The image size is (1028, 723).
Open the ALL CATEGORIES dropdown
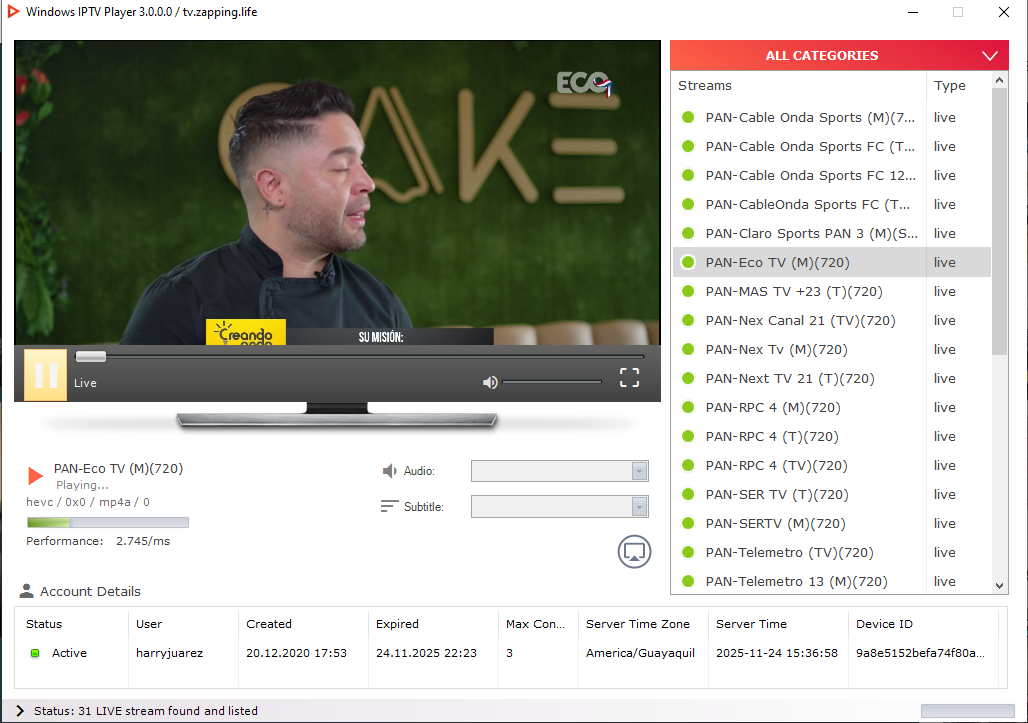tap(839, 56)
